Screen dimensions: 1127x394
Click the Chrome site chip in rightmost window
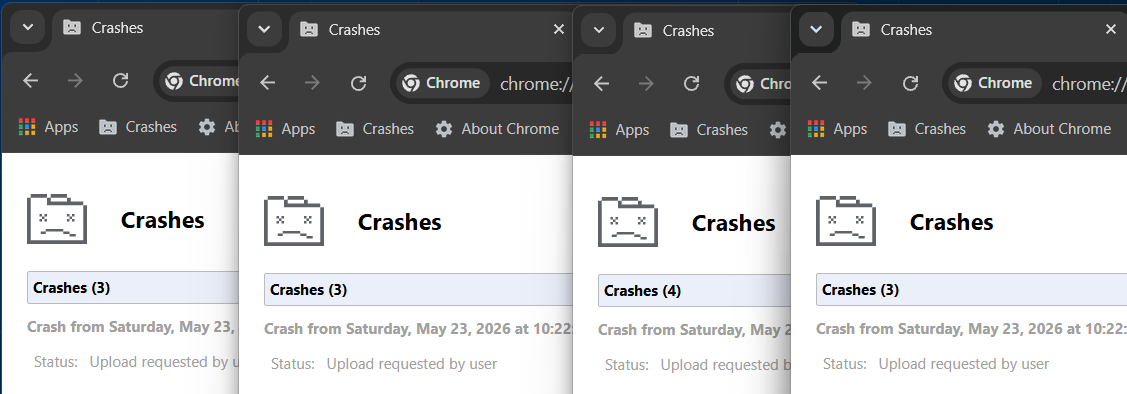pyautogui.click(x=995, y=83)
